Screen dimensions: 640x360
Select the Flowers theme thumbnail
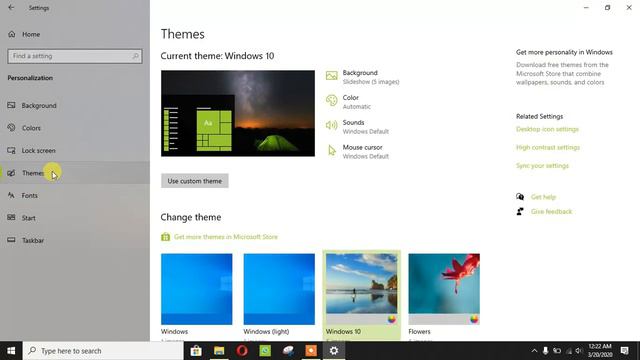pos(444,289)
